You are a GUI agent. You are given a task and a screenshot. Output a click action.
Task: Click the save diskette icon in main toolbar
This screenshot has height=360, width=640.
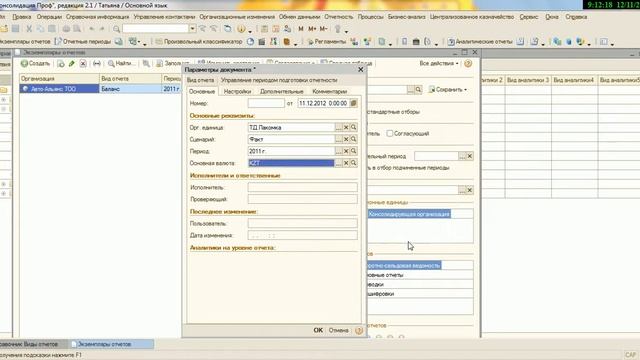click(x=16, y=29)
